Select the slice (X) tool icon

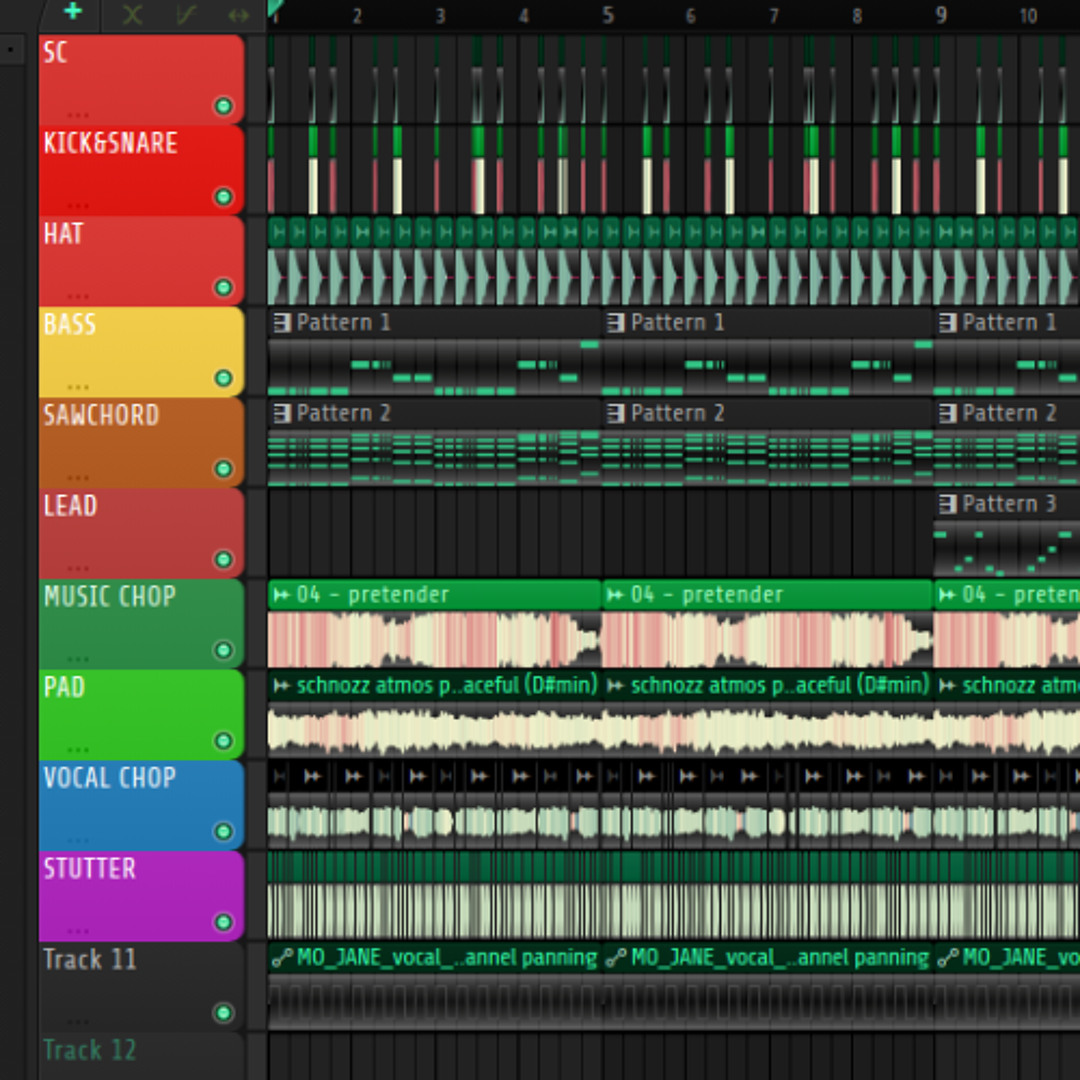click(x=131, y=14)
